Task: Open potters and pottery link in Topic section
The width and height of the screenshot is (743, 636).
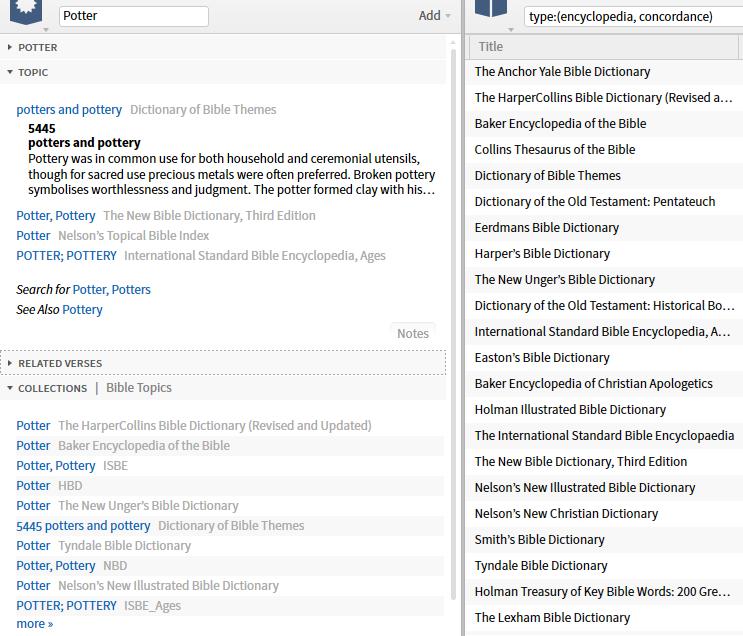Action: pyautogui.click(x=69, y=109)
